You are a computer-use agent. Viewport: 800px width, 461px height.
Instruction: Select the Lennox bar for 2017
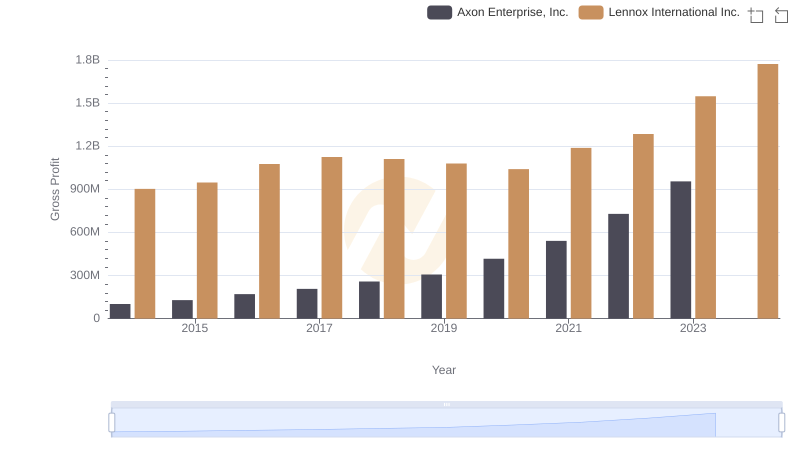click(x=332, y=238)
